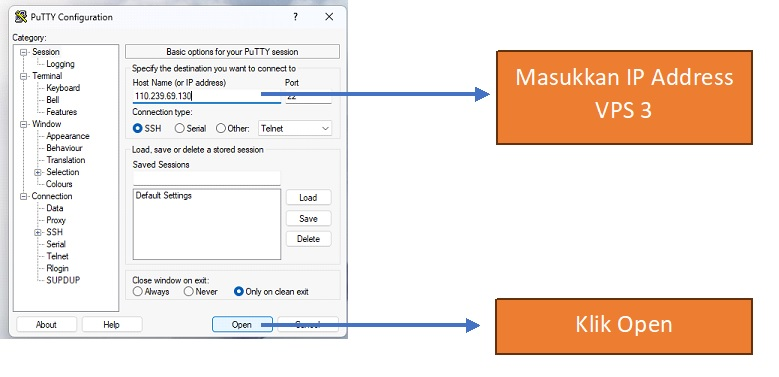The image size is (779, 377).
Task: Close the PuTTY Configuration window
Action: coord(329,17)
